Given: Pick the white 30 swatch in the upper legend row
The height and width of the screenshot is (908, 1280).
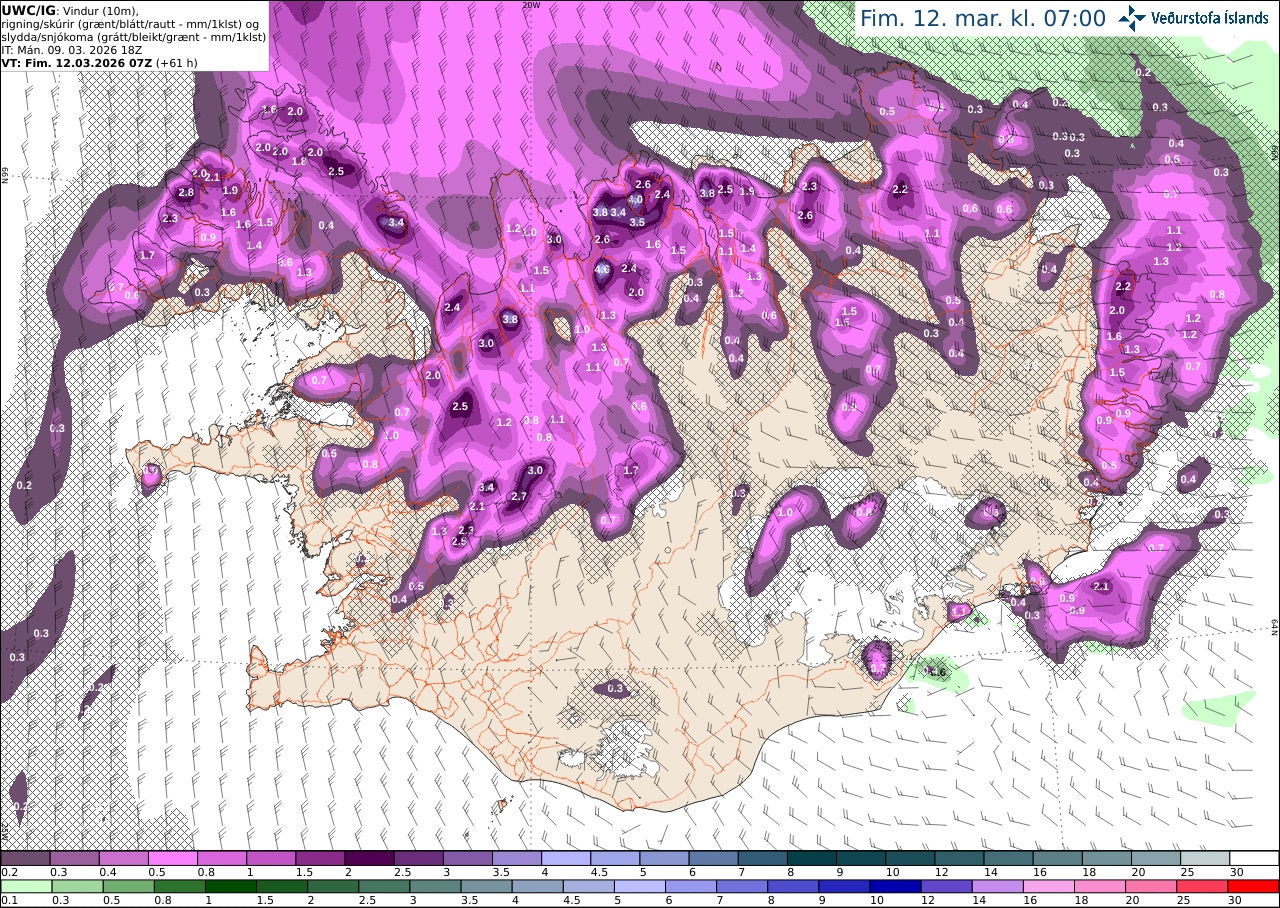Looking at the screenshot, I should pos(1255,858).
